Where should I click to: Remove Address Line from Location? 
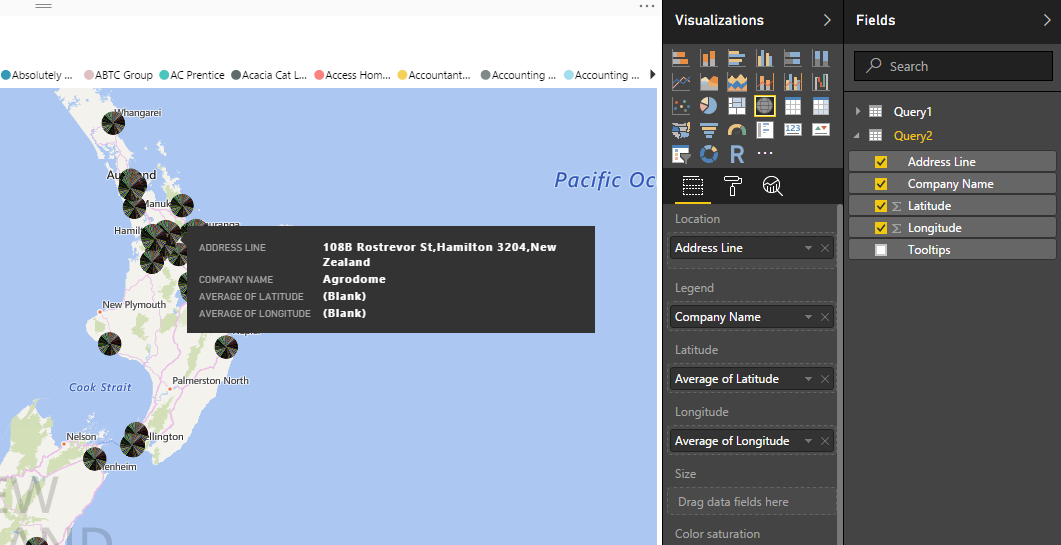825,248
